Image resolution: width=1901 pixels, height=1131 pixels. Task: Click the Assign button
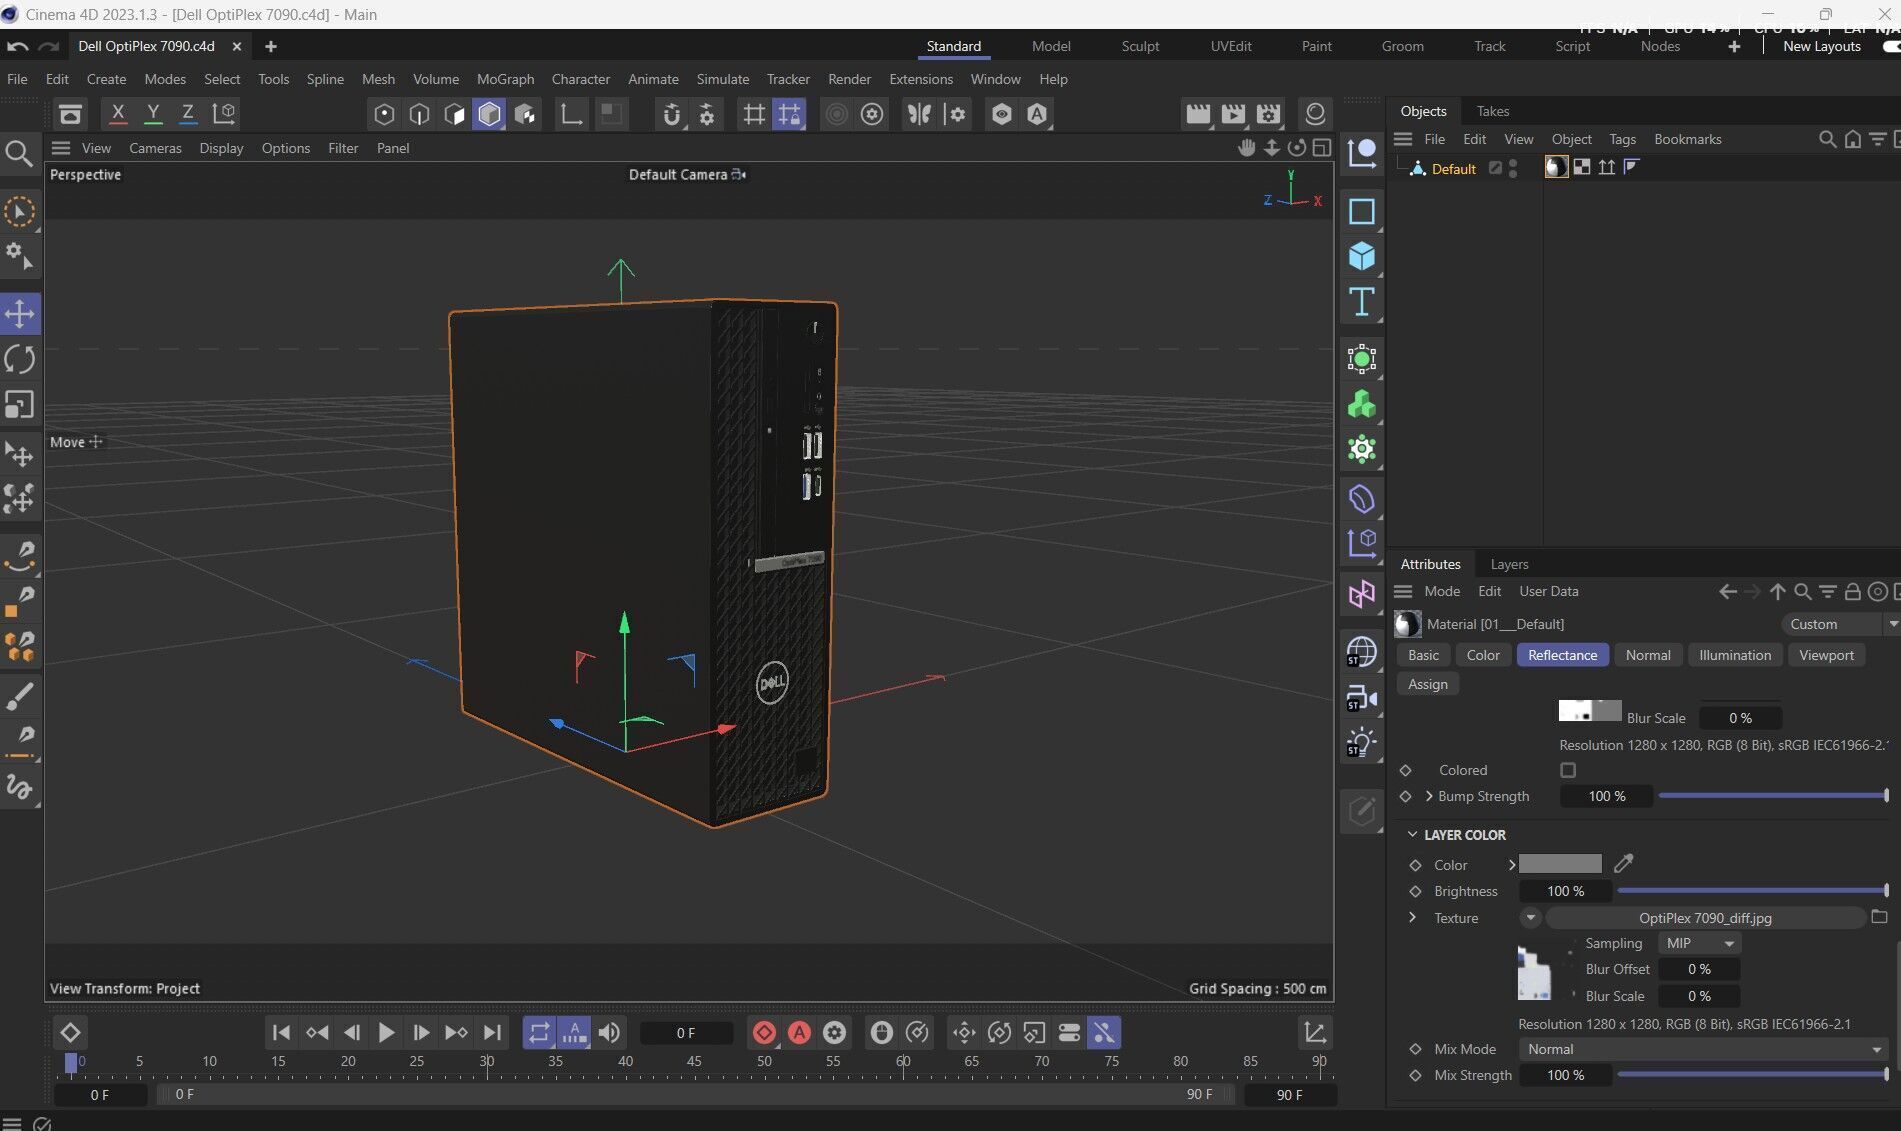1428,684
